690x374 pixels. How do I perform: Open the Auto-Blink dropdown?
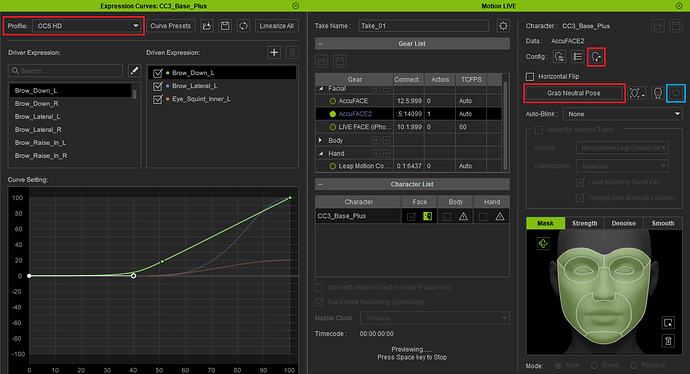tap(622, 114)
